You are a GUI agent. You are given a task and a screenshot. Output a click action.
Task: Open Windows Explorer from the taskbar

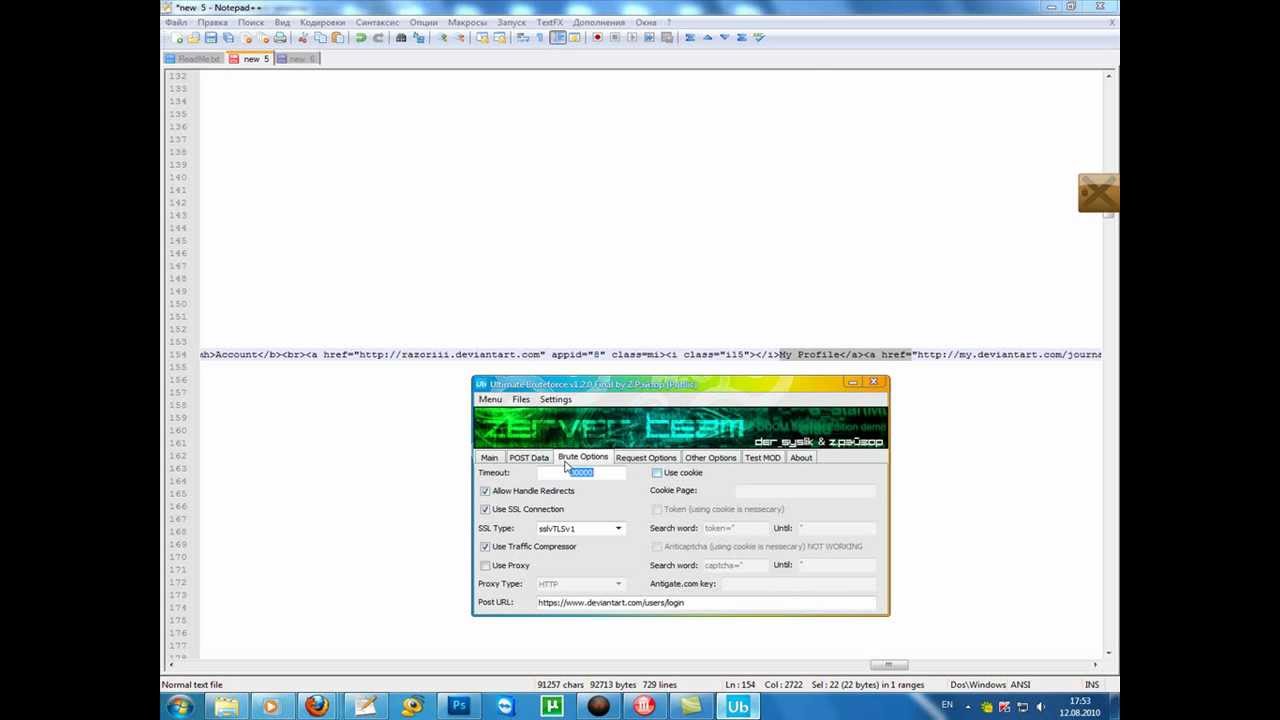226,706
